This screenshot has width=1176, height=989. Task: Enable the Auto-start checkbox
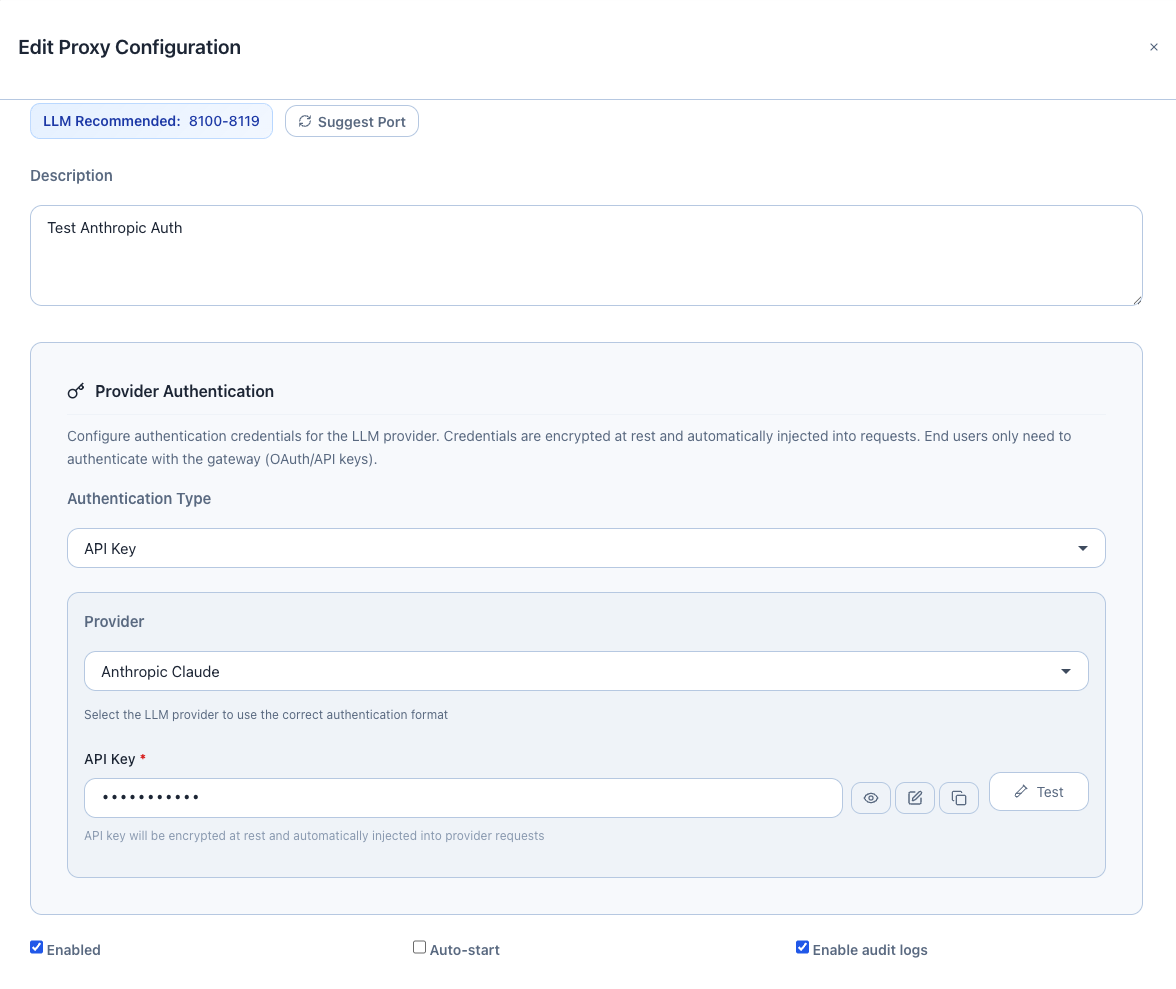point(419,946)
